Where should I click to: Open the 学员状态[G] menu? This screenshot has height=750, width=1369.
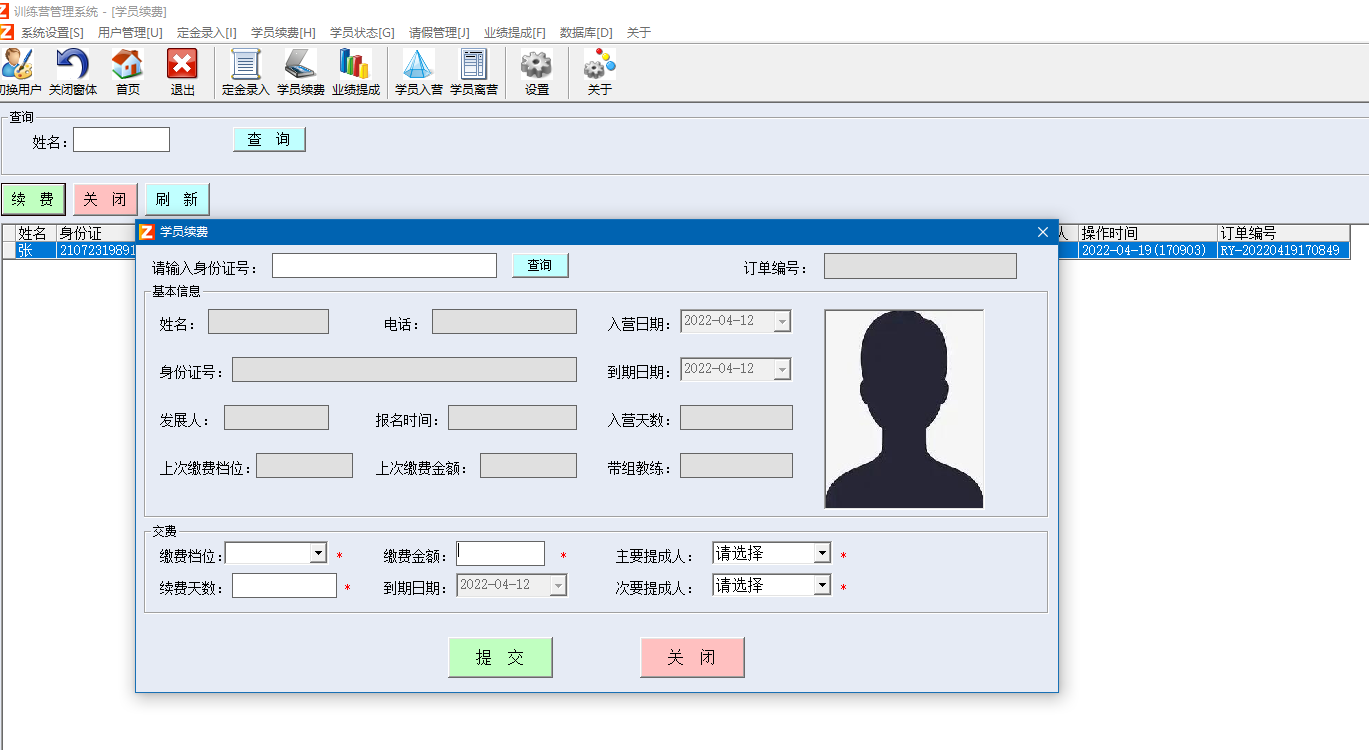[x=362, y=33]
